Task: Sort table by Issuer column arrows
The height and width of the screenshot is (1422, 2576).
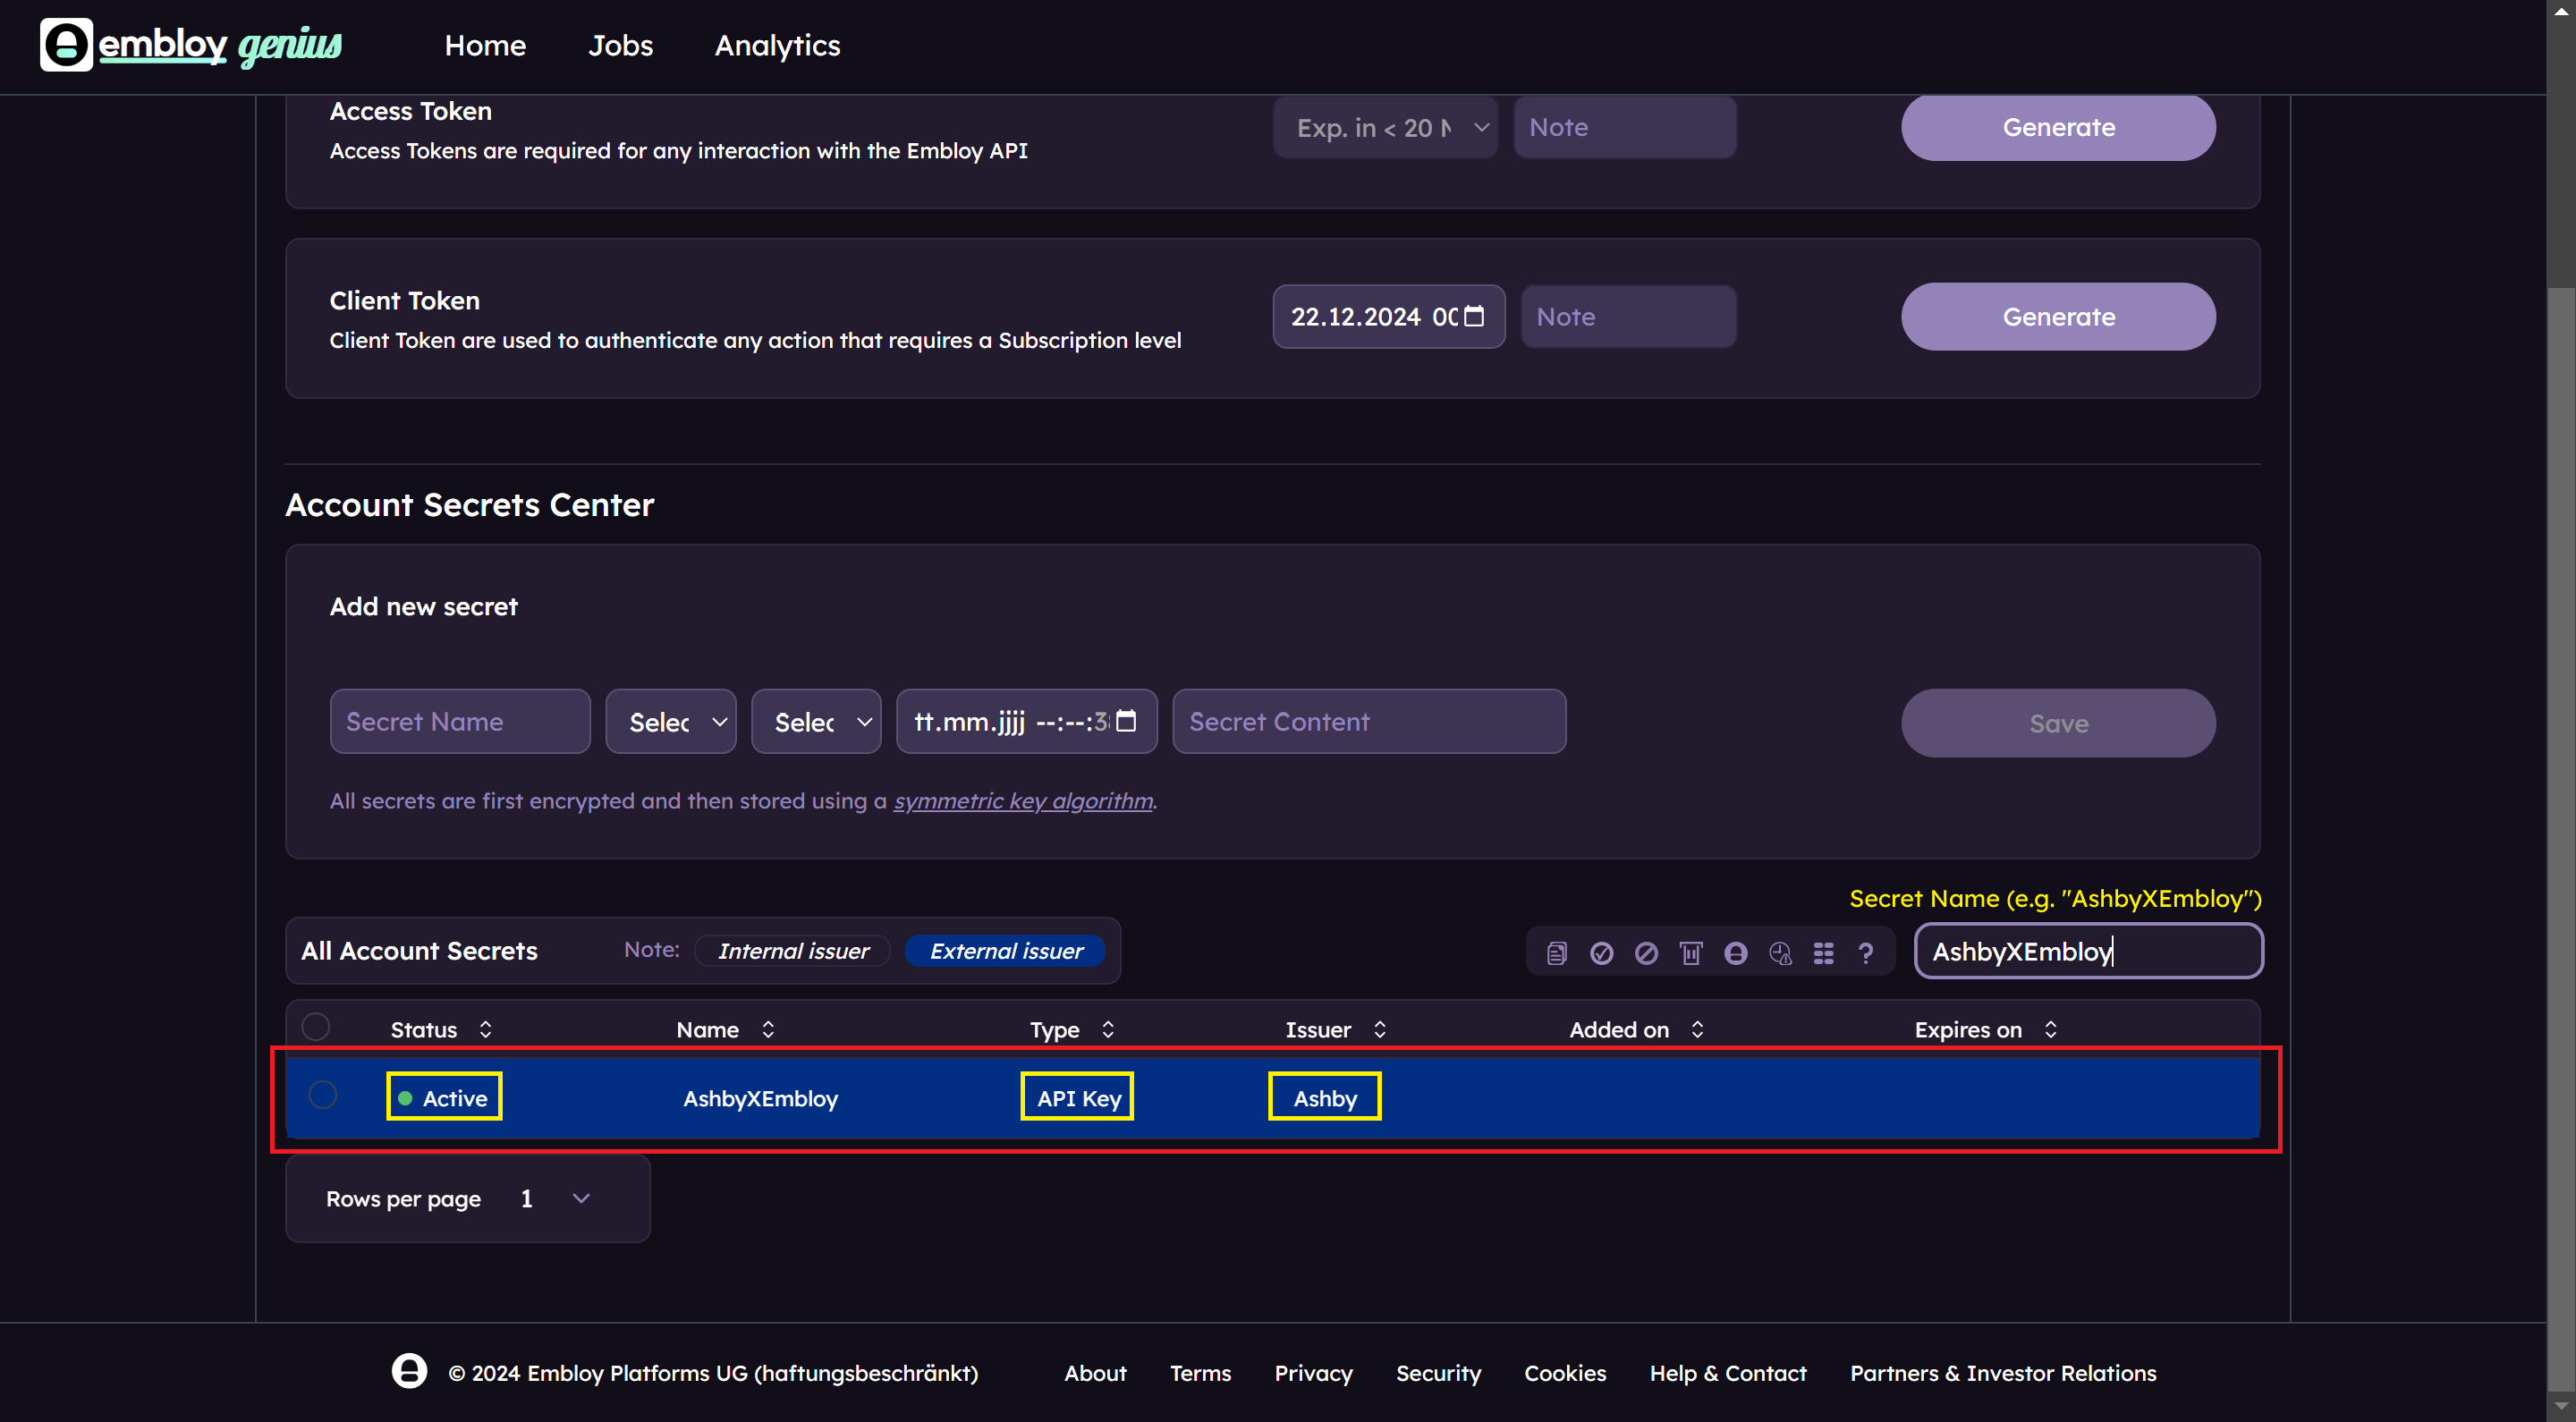Action: (x=1380, y=1029)
